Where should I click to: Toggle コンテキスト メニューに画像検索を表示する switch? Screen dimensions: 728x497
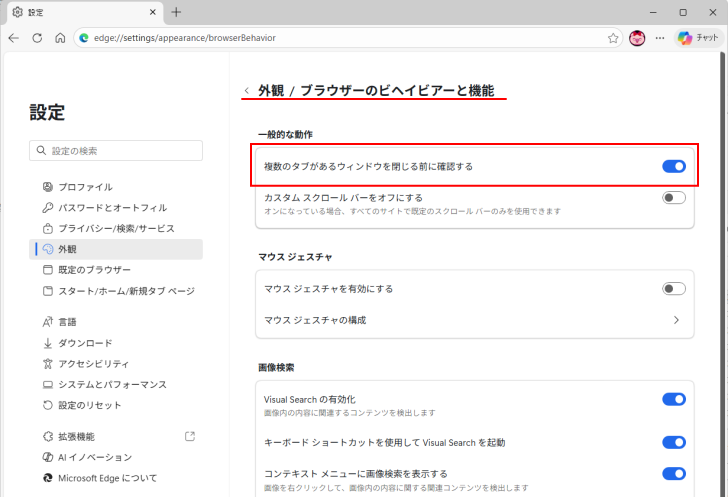click(674, 474)
